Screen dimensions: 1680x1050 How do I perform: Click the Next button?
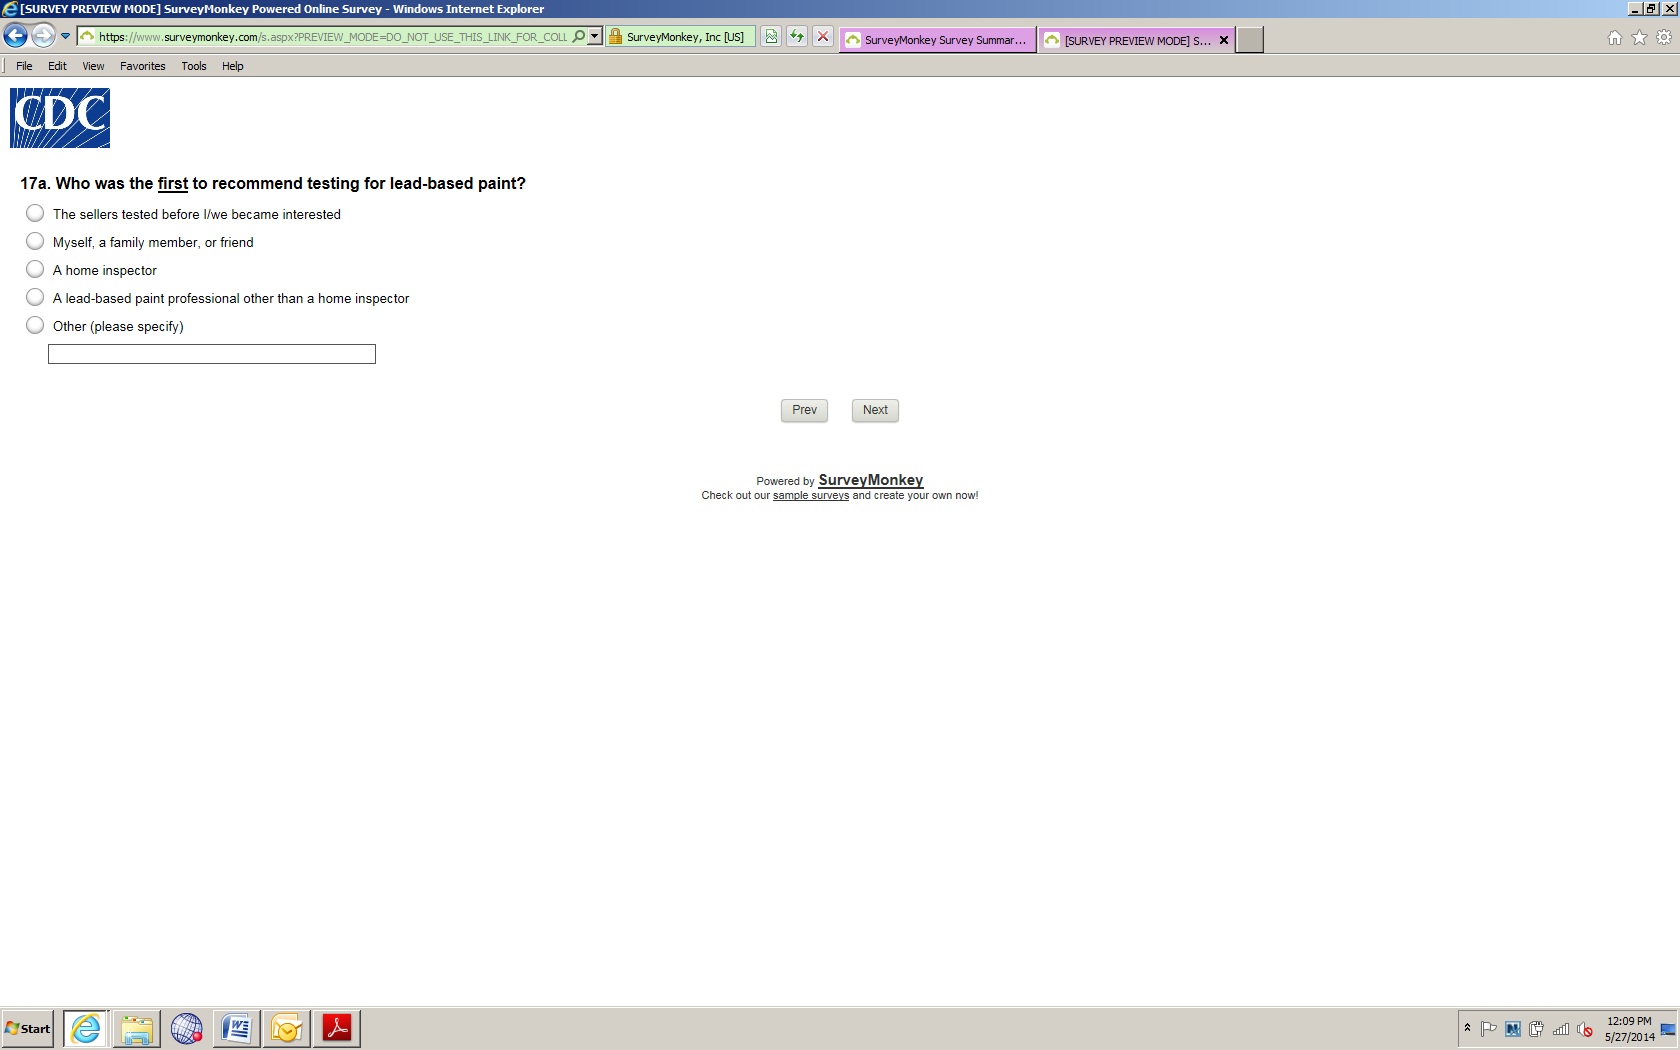[x=875, y=410]
